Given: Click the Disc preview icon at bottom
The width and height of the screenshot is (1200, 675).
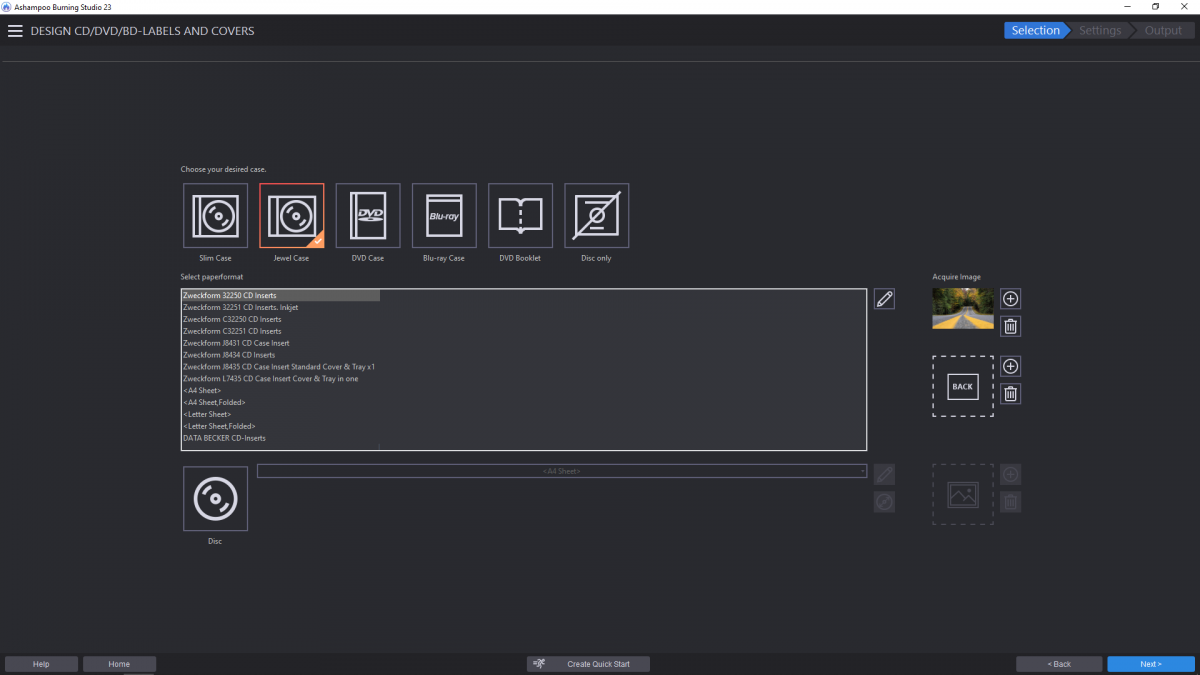Looking at the screenshot, I should 214,498.
